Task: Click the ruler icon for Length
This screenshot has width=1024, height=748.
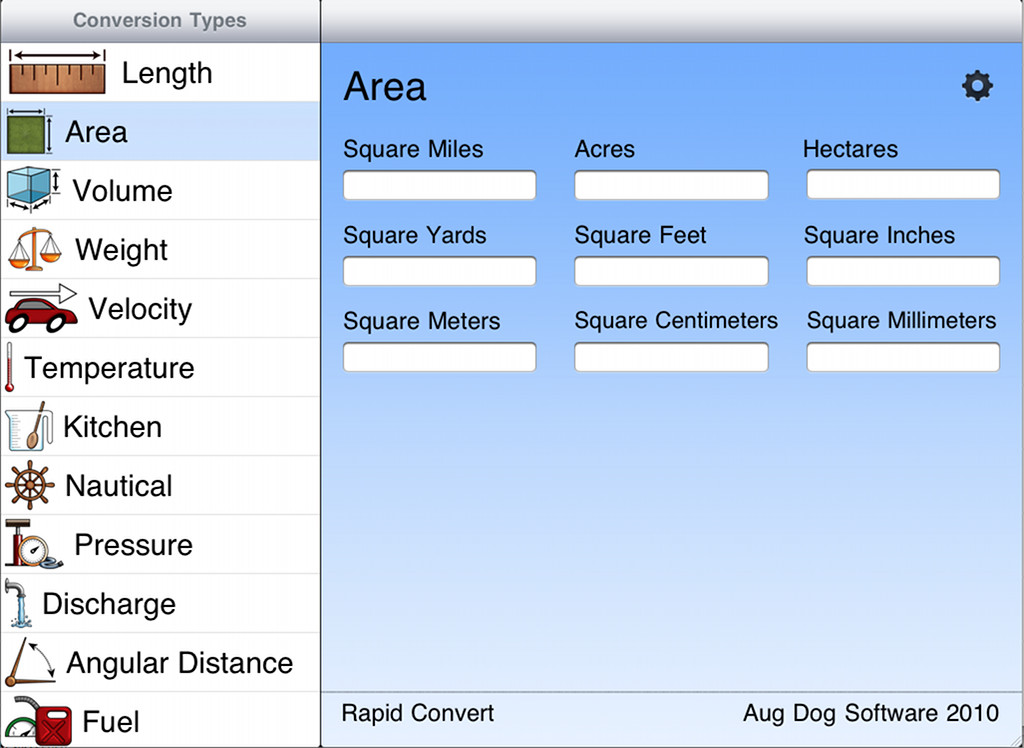Action: pos(57,73)
